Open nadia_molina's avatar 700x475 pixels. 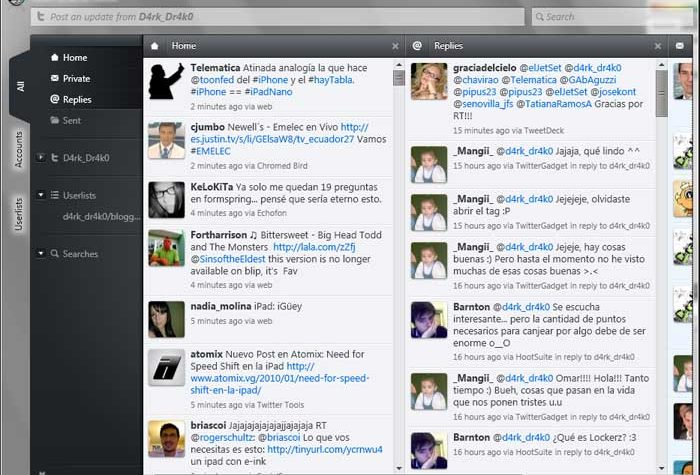point(167,319)
